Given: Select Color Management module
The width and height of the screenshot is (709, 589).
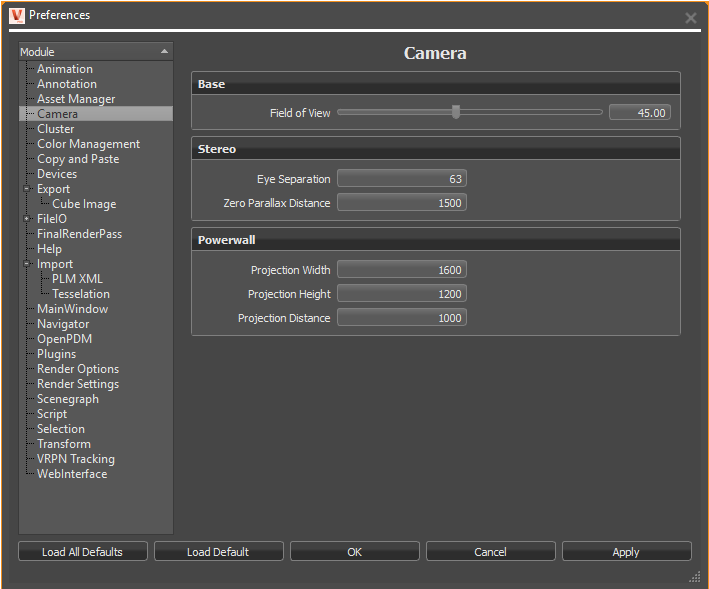Looking at the screenshot, I should 89,144.
